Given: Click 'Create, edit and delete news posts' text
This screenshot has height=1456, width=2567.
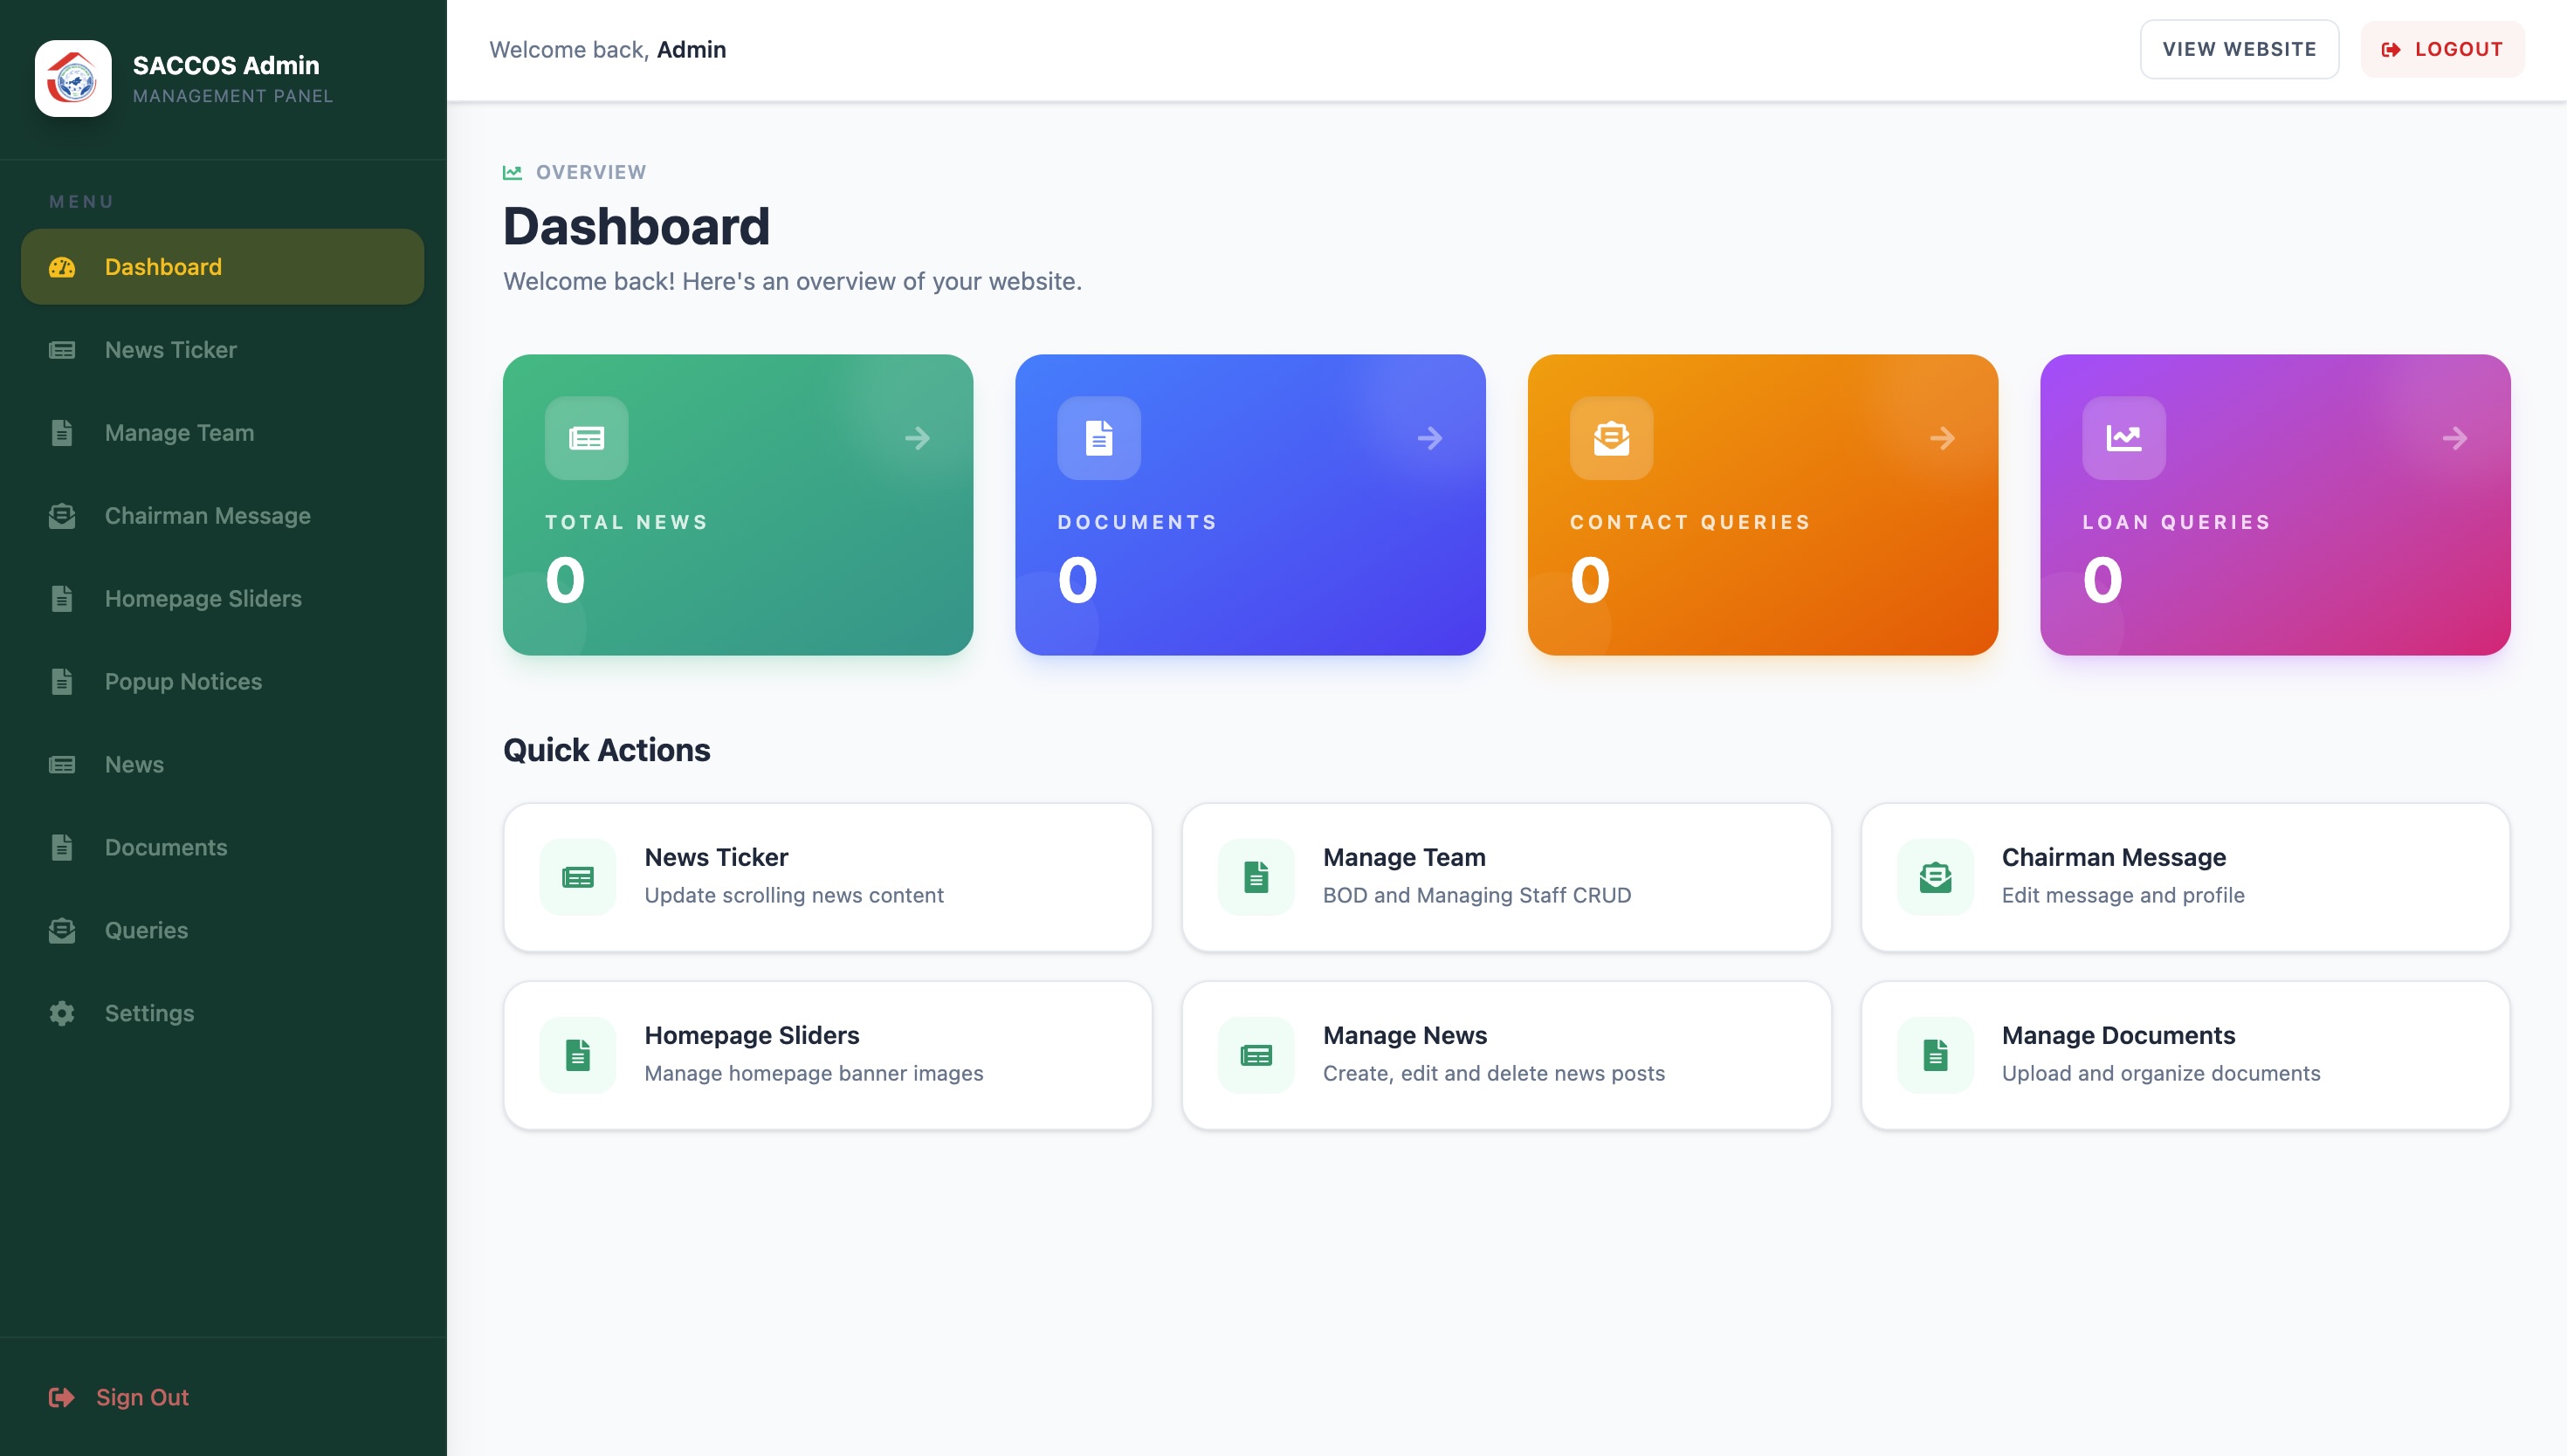Looking at the screenshot, I should (x=1494, y=1073).
